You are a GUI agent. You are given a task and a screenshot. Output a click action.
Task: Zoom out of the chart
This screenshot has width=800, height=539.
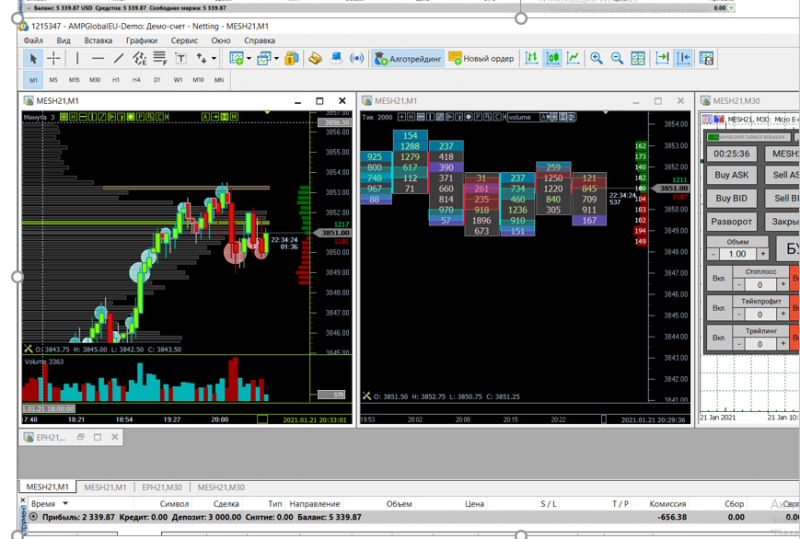click(x=617, y=59)
